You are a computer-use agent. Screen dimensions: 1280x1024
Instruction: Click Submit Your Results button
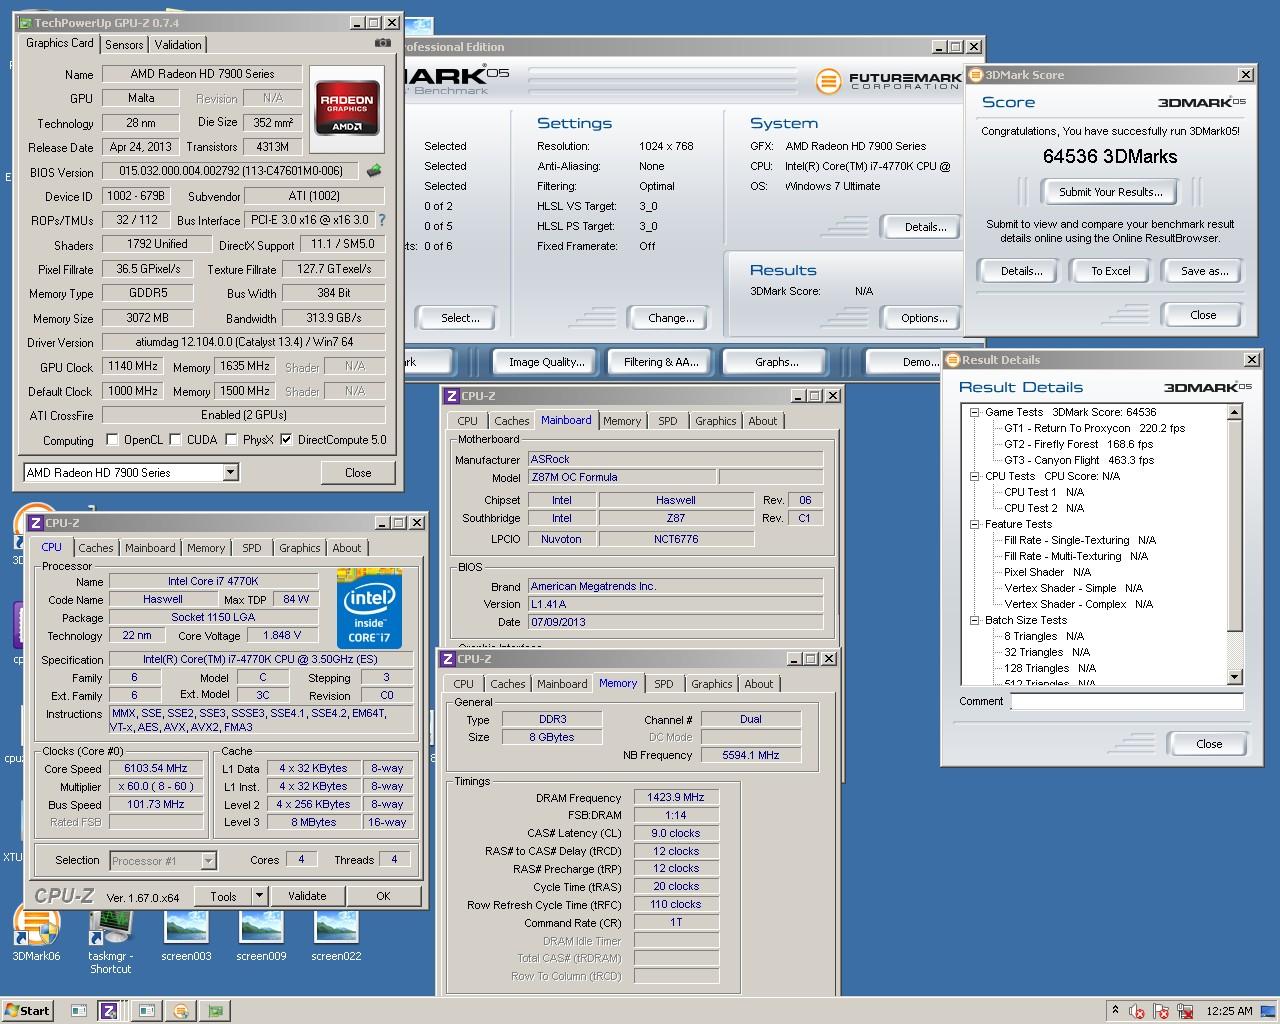[x=1110, y=192]
